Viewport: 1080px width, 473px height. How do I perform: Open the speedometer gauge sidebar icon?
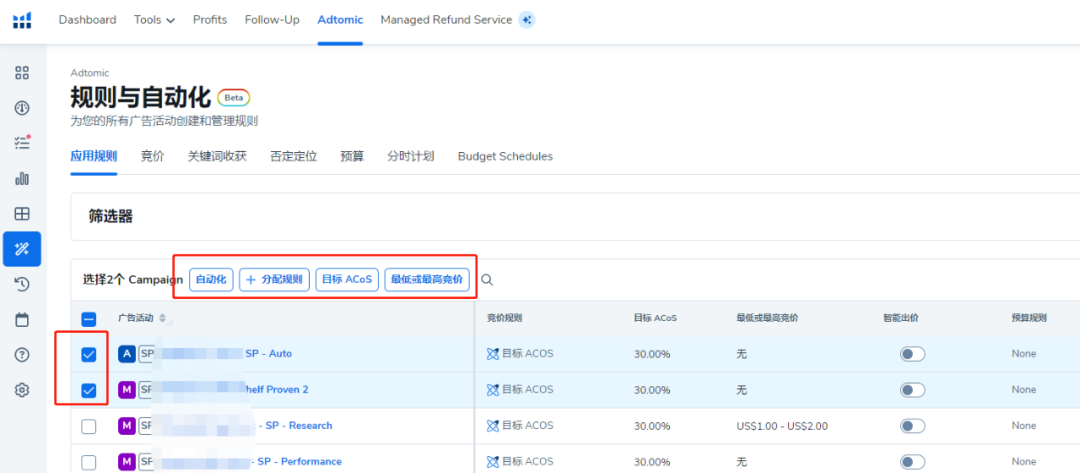22,108
